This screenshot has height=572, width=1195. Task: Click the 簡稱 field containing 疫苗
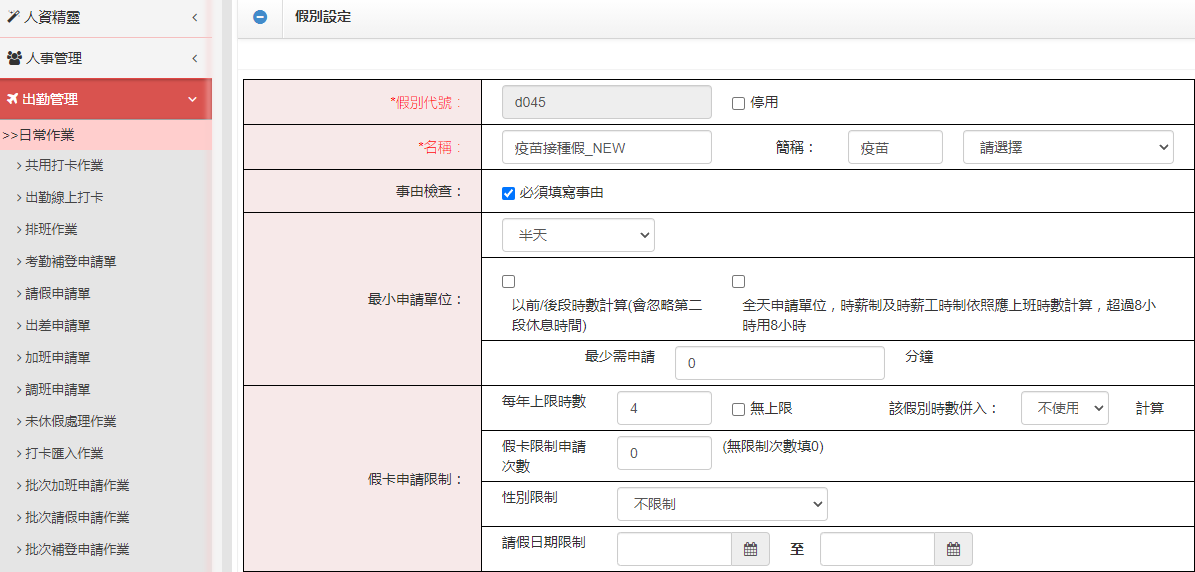[x=895, y=147]
